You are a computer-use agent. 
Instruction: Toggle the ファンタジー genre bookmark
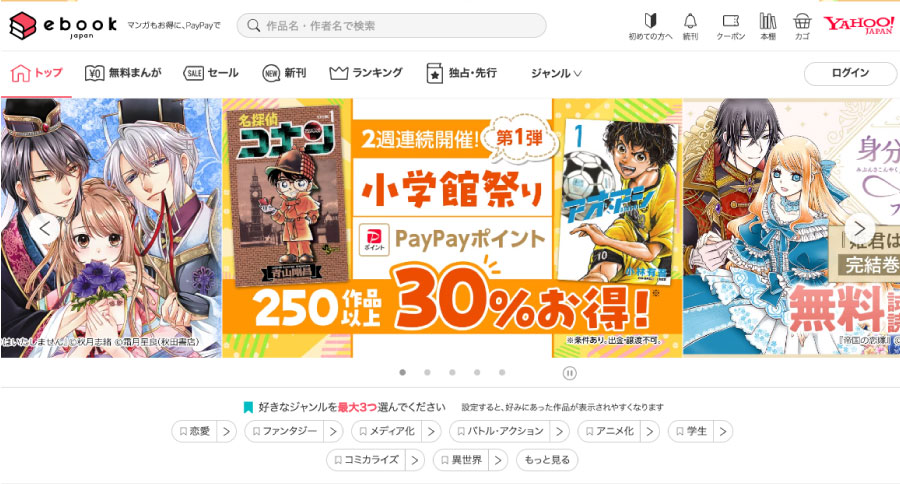tap(284, 431)
